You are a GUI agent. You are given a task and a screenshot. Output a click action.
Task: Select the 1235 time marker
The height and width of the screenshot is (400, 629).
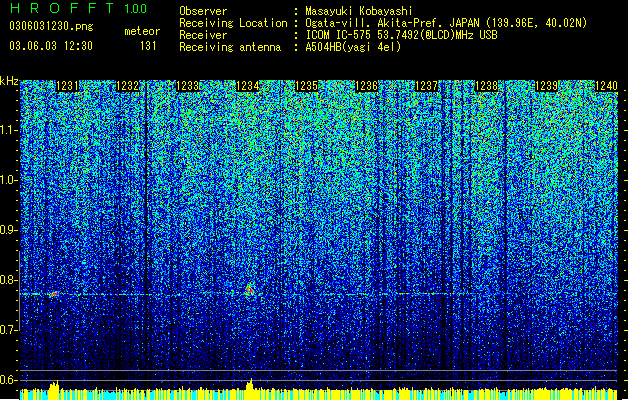pyautogui.click(x=306, y=86)
